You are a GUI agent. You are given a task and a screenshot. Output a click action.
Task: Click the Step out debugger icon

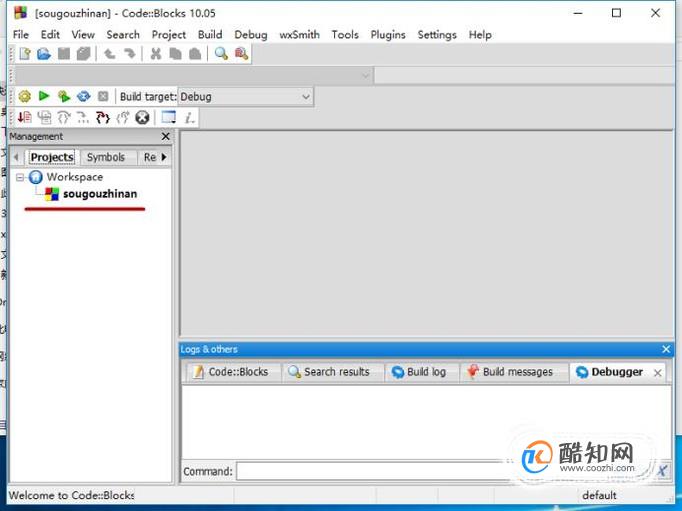pos(123,117)
